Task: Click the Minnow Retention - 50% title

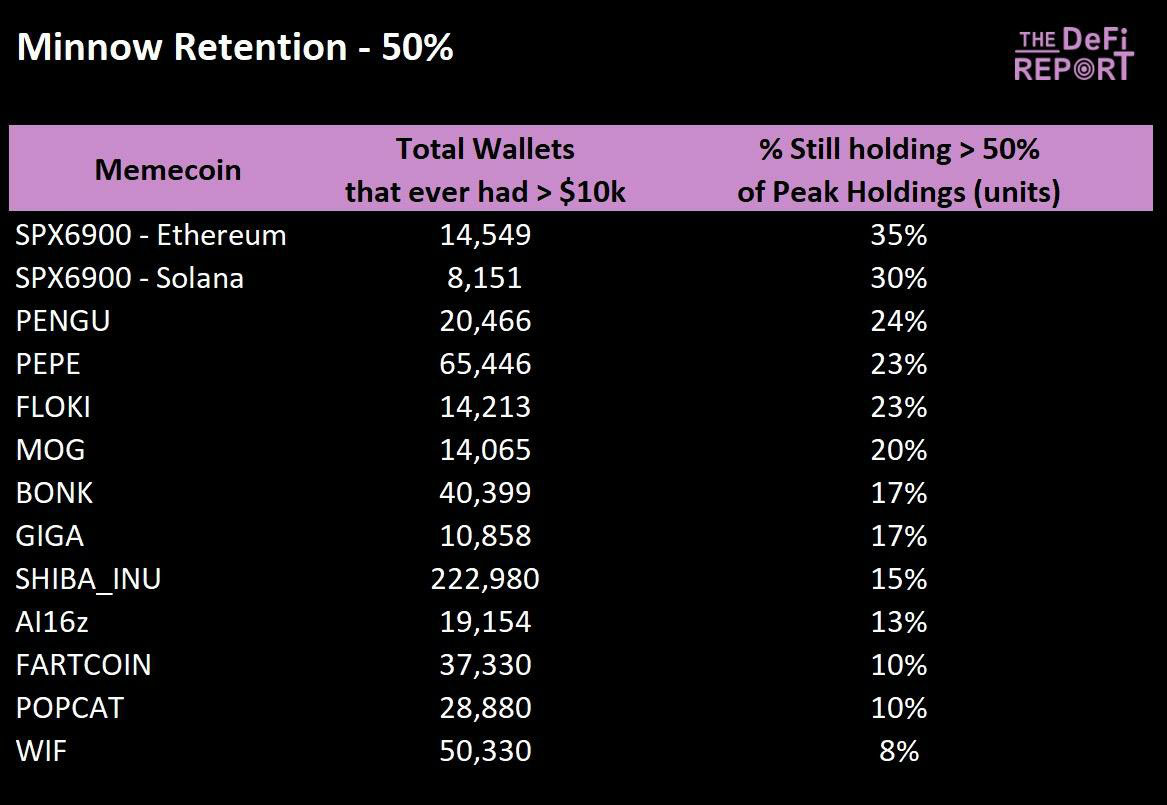Action: (x=236, y=47)
